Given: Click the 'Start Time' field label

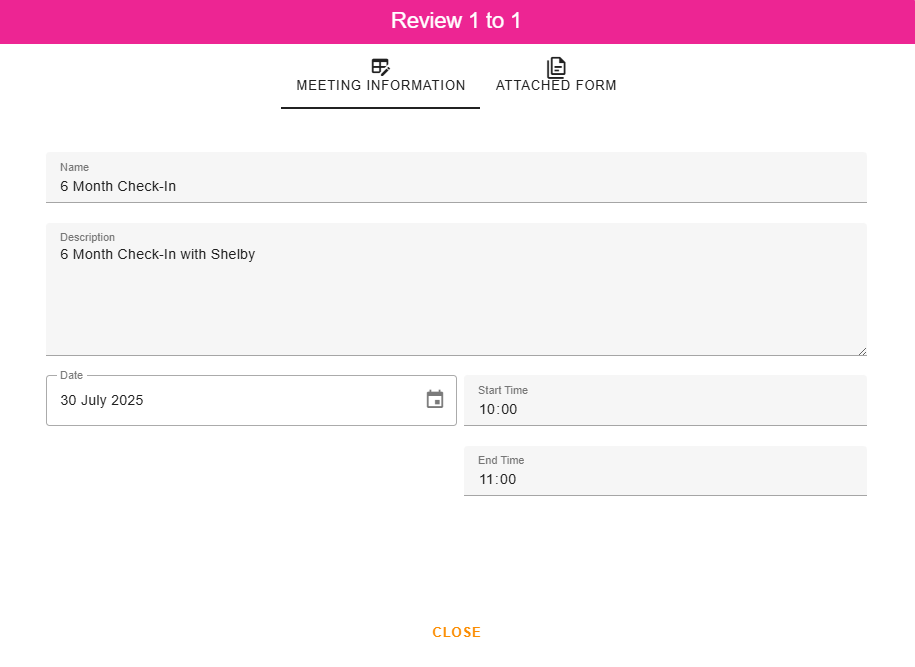Looking at the screenshot, I should click(x=502, y=390).
